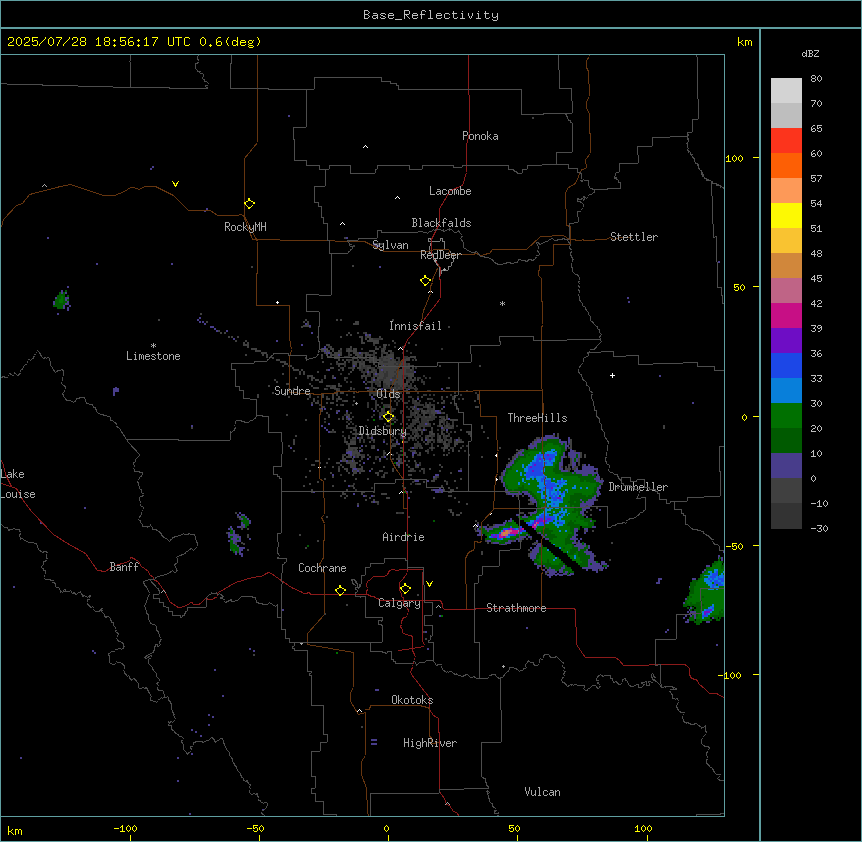Click the storm echo at the eastern map edge
This screenshot has height=842, width=862.
point(705,592)
